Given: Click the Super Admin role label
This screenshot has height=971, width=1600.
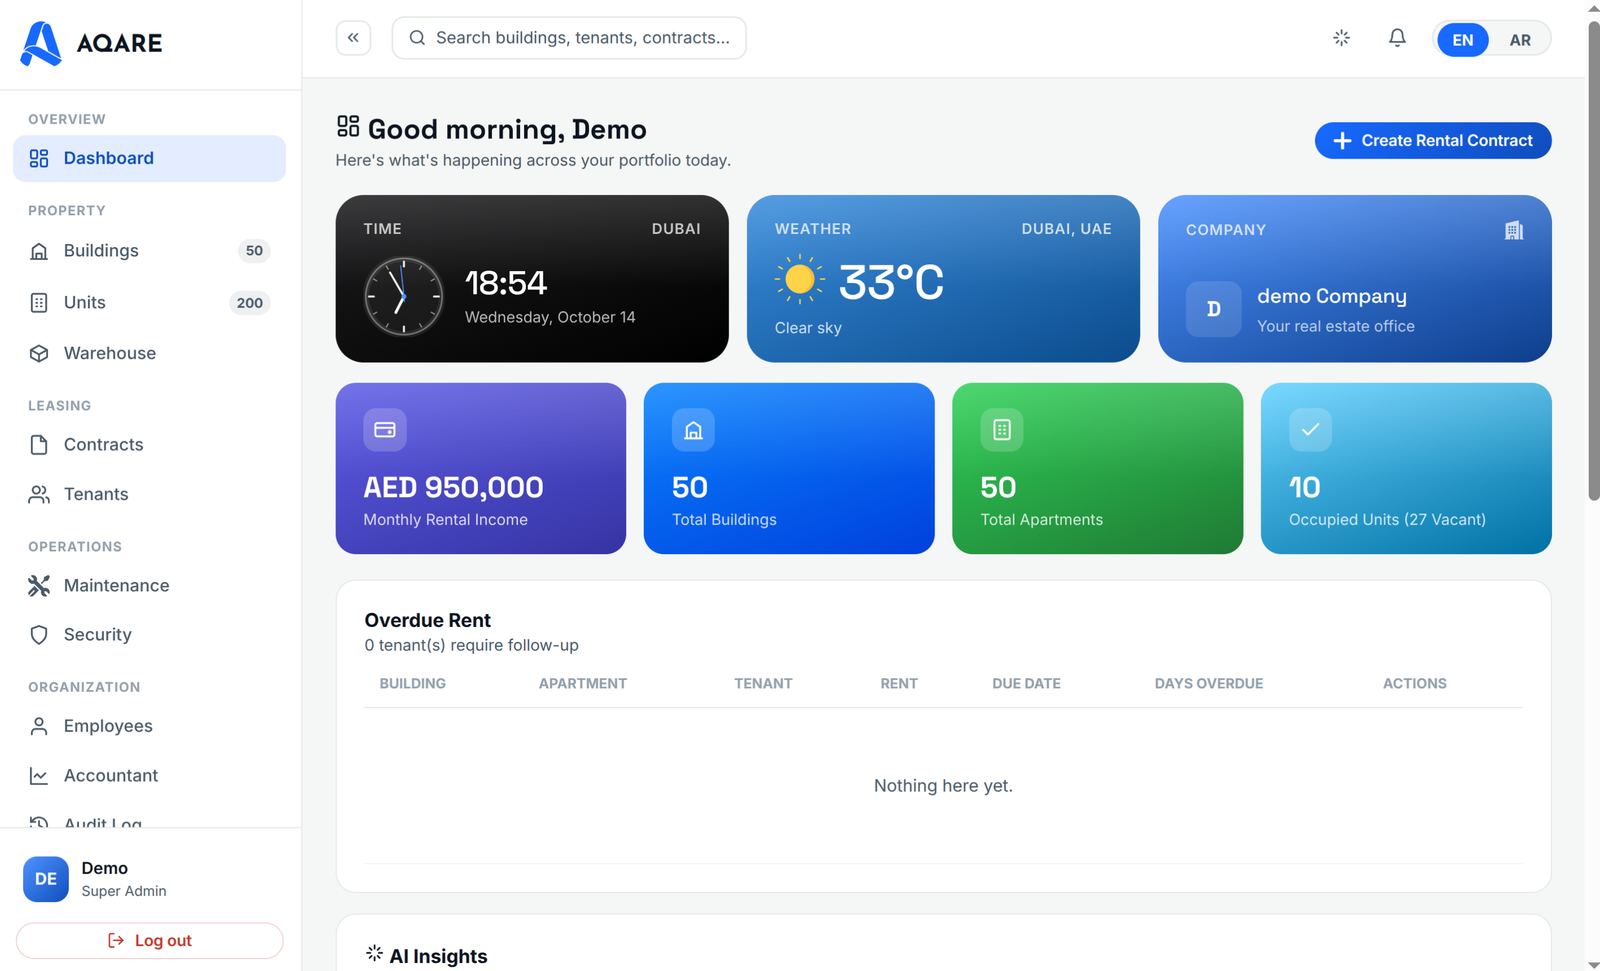Looking at the screenshot, I should tap(124, 891).
